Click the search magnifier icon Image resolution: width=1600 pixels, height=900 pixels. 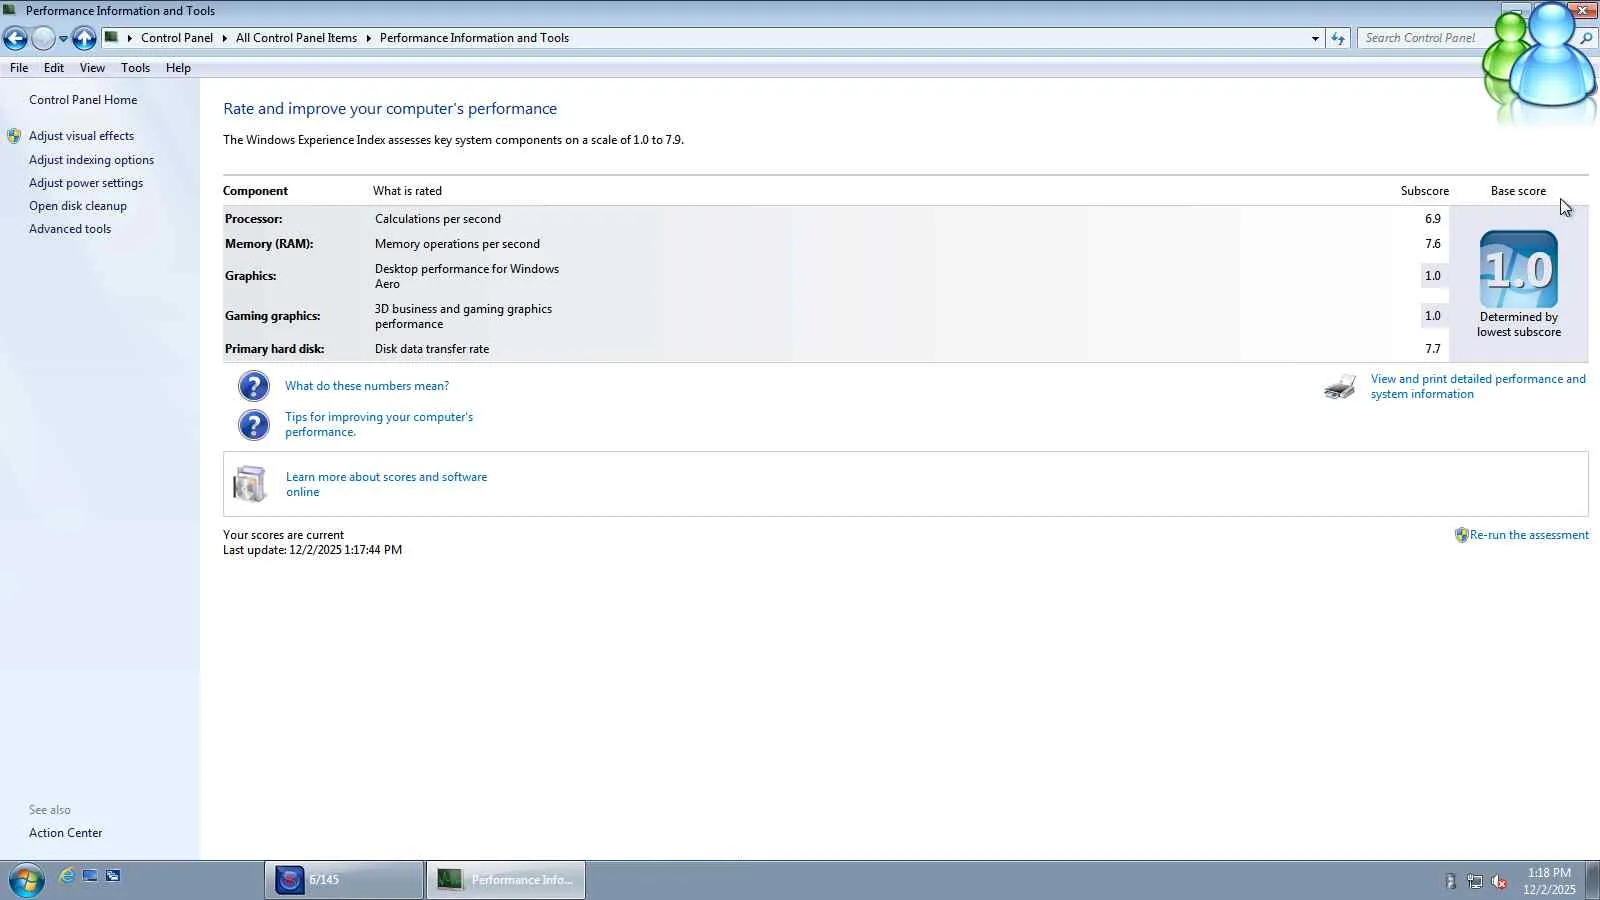tap(1586, 38)
